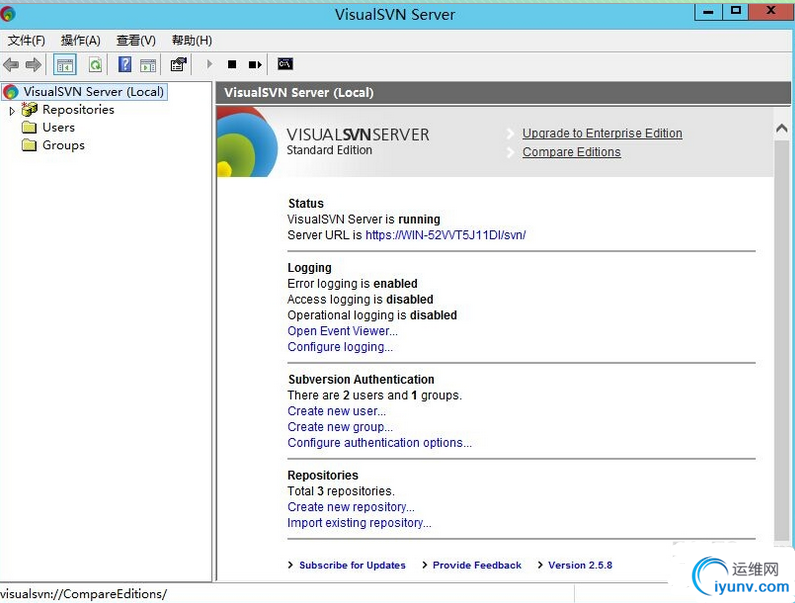Click Subscribe for Updates link
795x603 pixels.
tap(352, 565)
